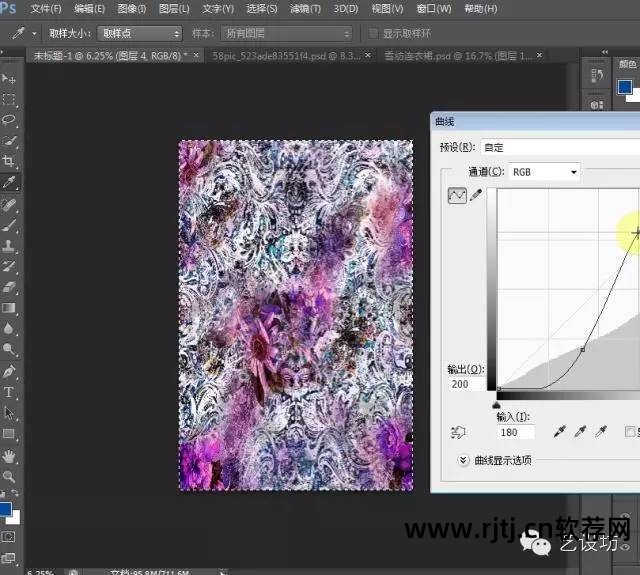Pick the white point eyedropper
This screenshot has width=640, height=575.
(601, 432)
